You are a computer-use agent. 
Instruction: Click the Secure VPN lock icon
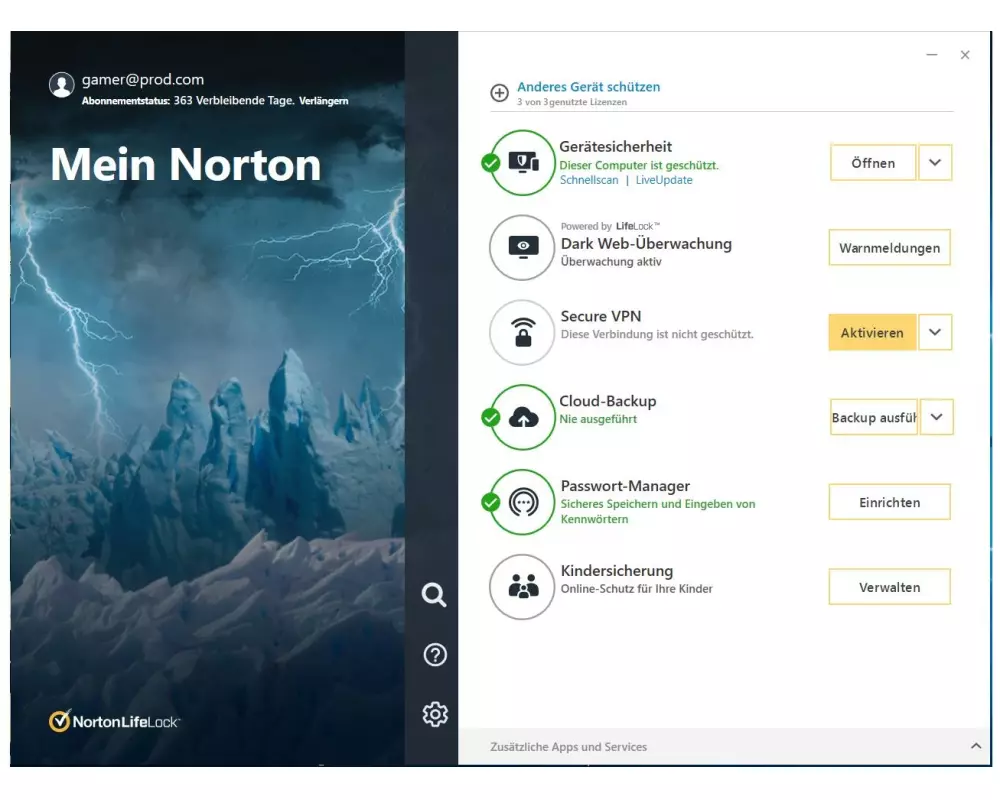point(522,332)
